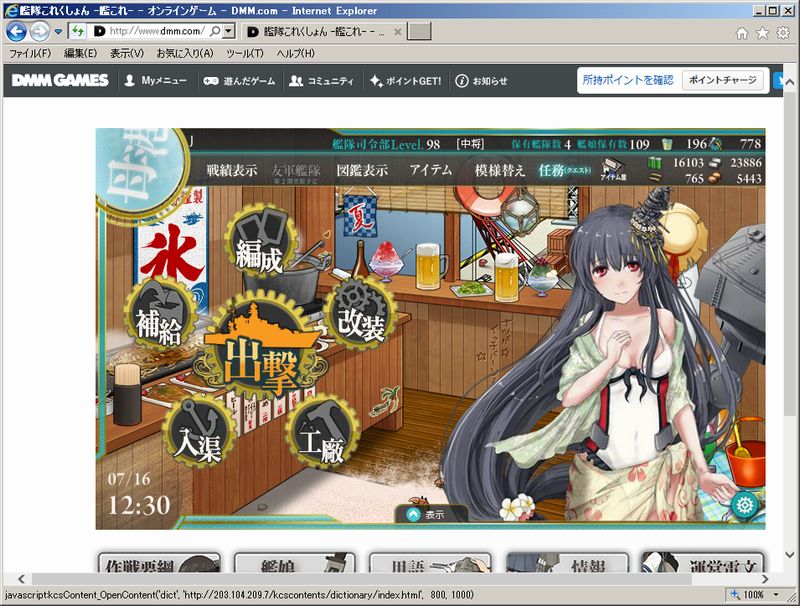Go back with the browser Back arrow
Screen dimensions: 800x606
point(16,32)
